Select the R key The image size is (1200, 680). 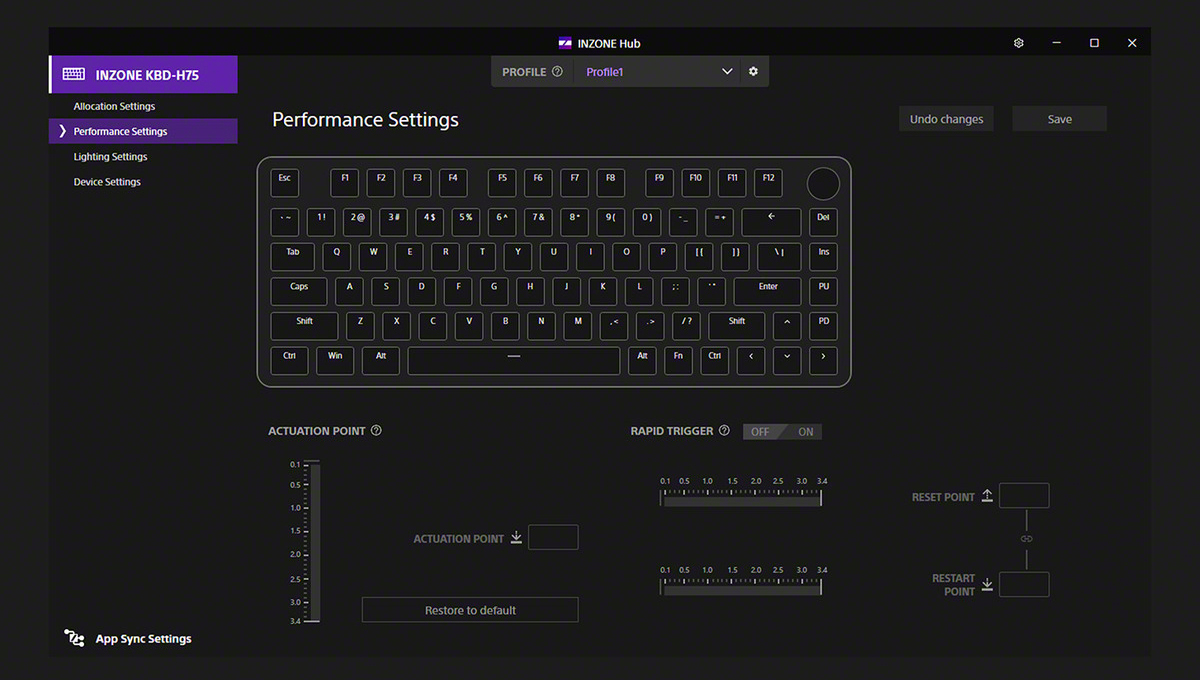tap(445, 256)
